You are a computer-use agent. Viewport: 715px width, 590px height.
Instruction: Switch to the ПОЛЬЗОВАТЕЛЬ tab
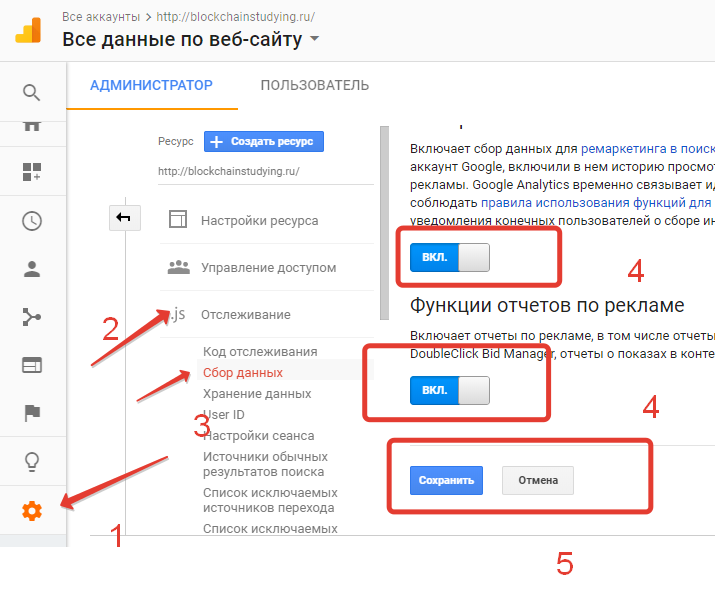[x=314, y=86]
